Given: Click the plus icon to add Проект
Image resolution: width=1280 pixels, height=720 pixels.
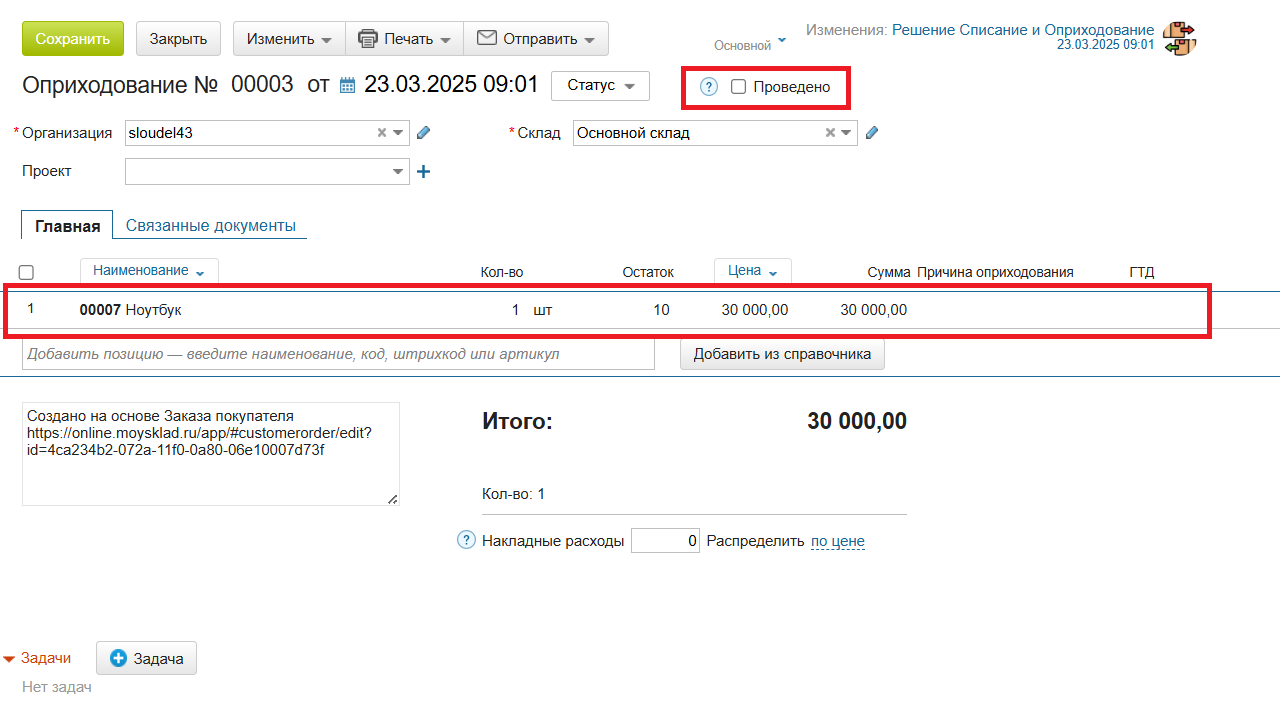Looking at the screenshot, I should click(423, 172).
